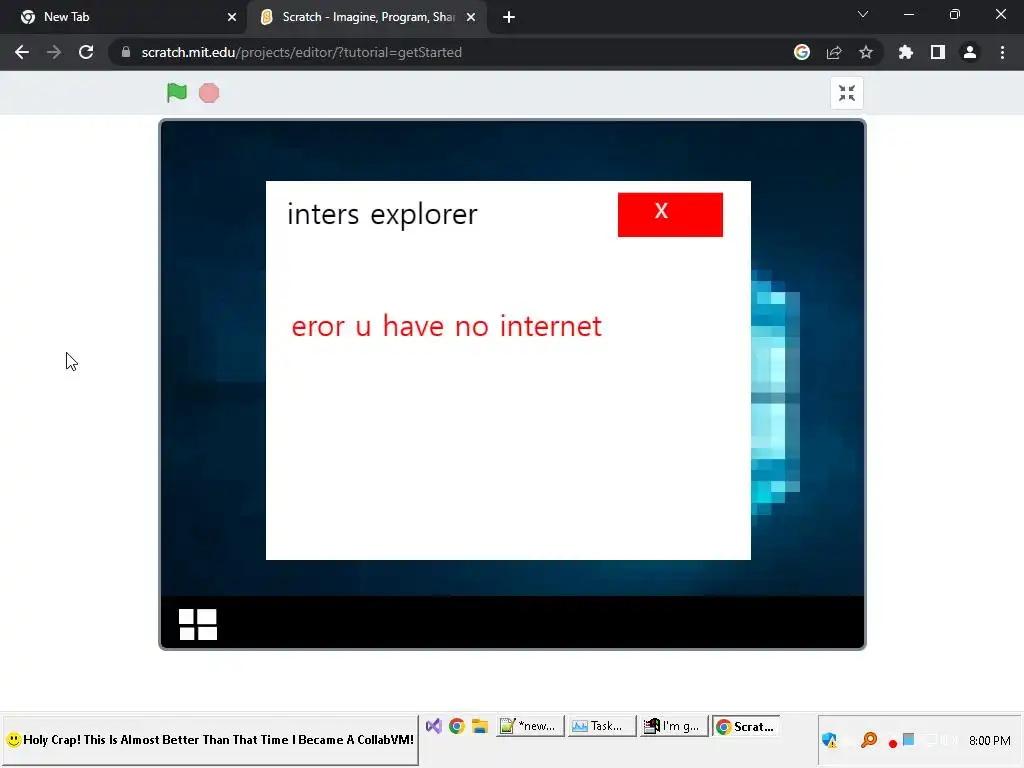This screenshot has height=768, width=1024.
Task: Switch to the Scrat... Chrome taskbar button
Action: coord(746,726)
